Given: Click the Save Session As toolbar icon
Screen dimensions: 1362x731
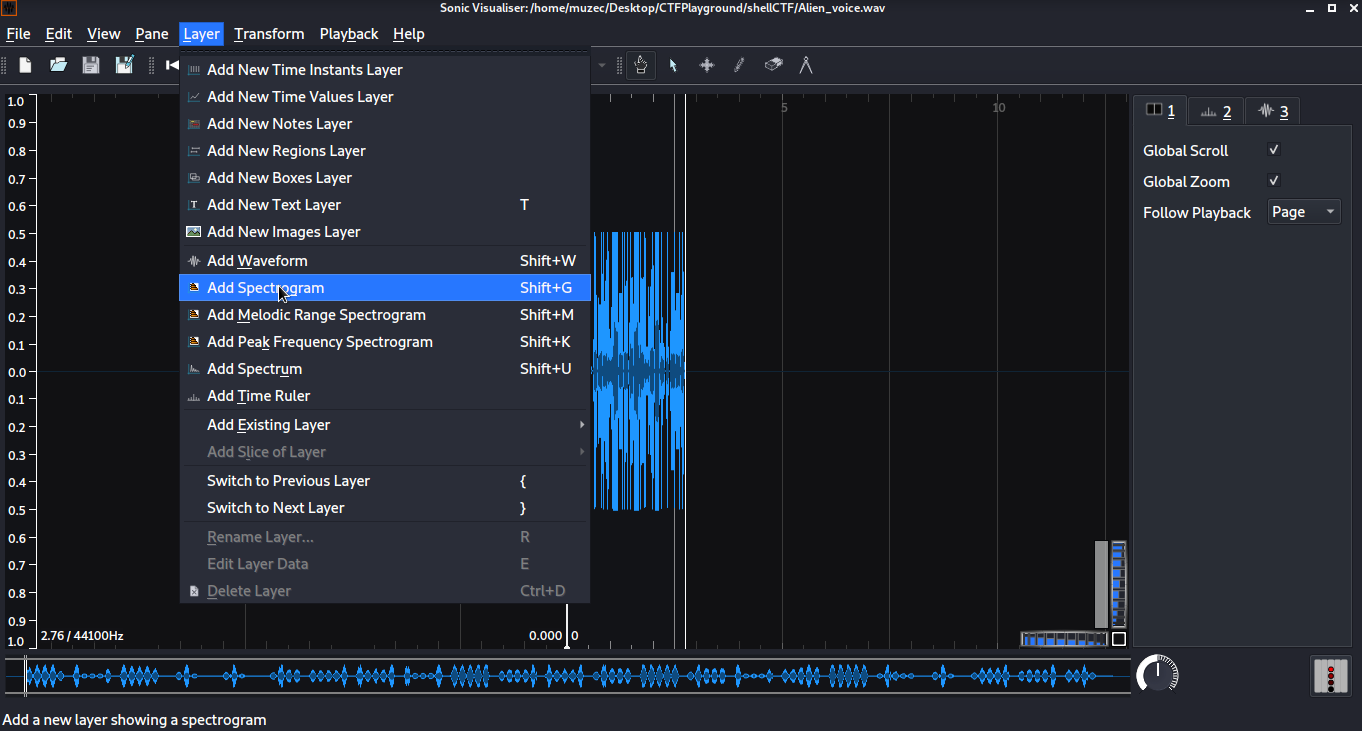Looking at the screenshot, I should click(x=124, y=65).
